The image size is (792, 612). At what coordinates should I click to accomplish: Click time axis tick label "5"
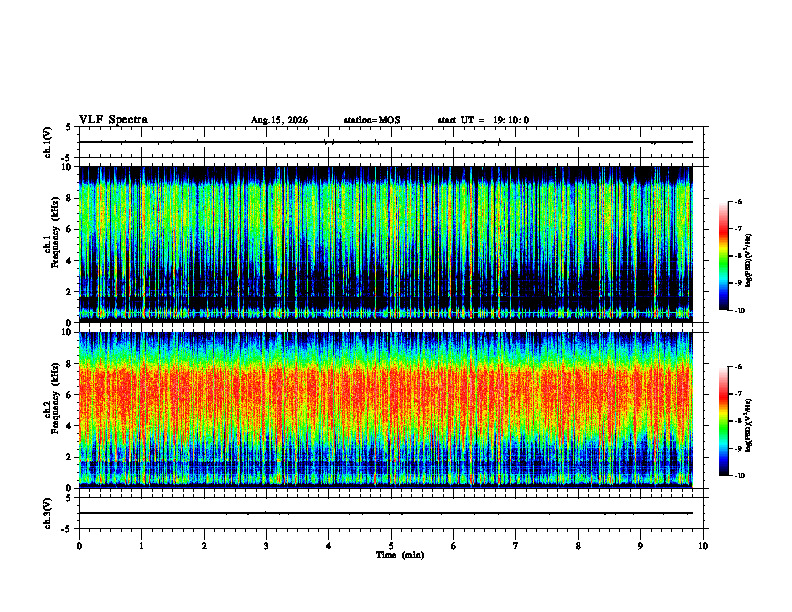click(x=391, y=546)
